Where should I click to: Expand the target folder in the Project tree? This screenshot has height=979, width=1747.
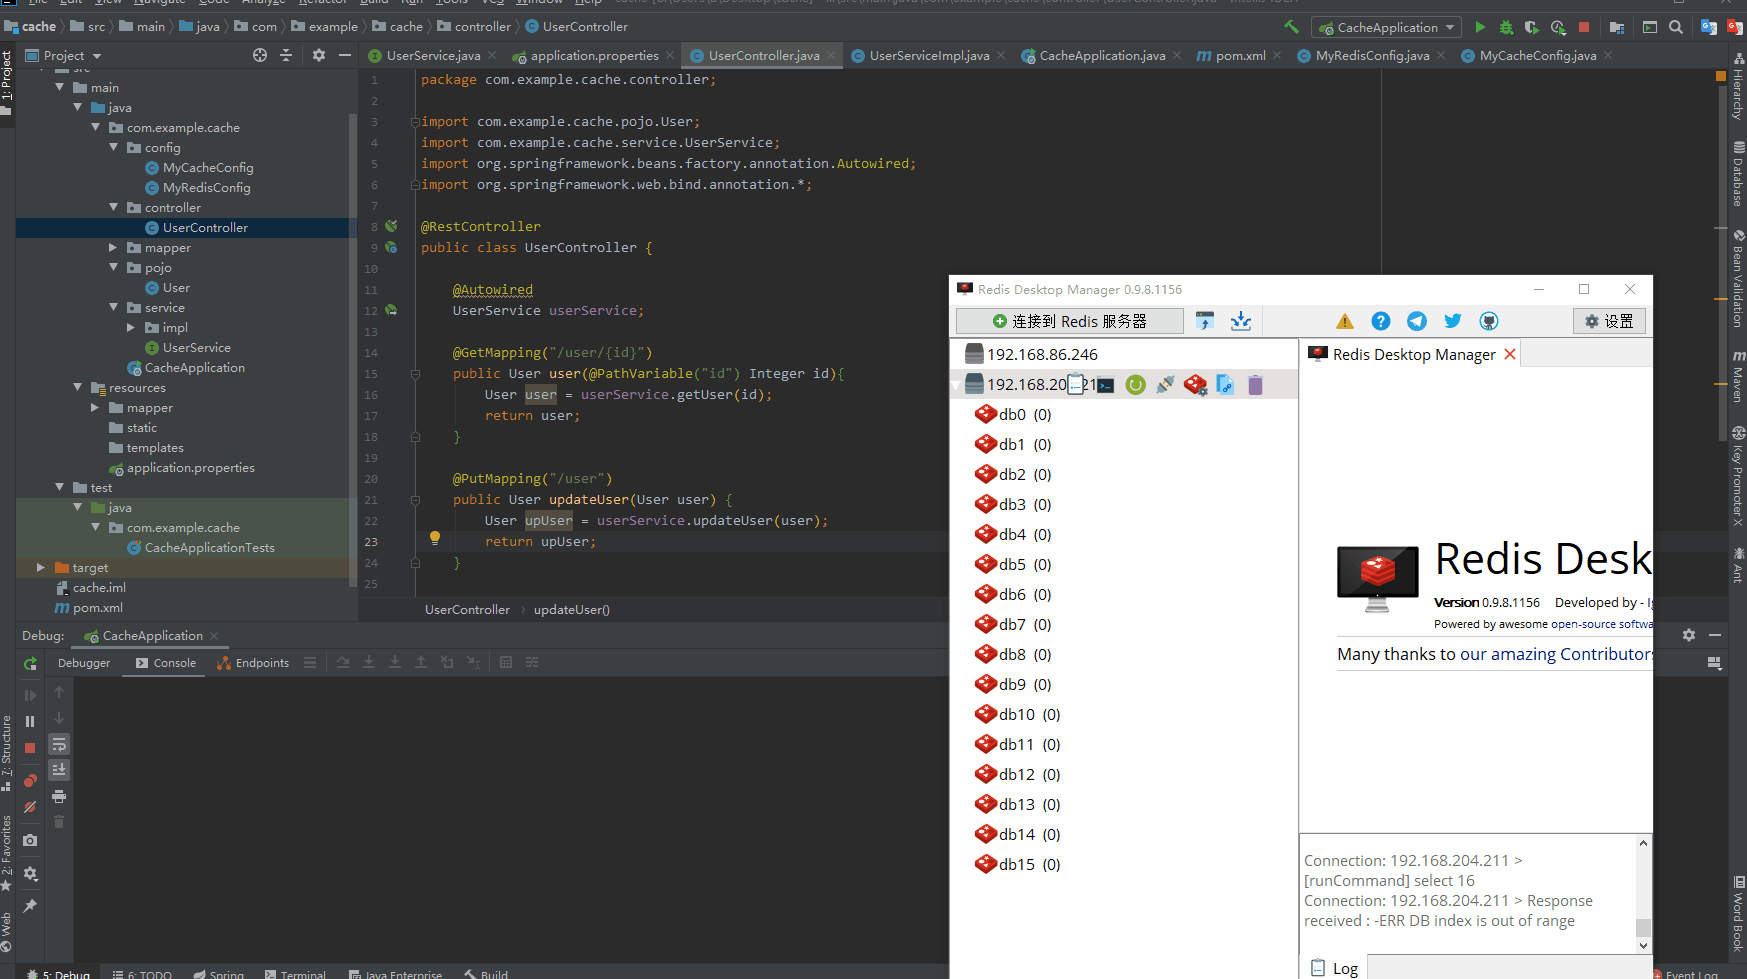pyautogui.click(x=41, y=568)
